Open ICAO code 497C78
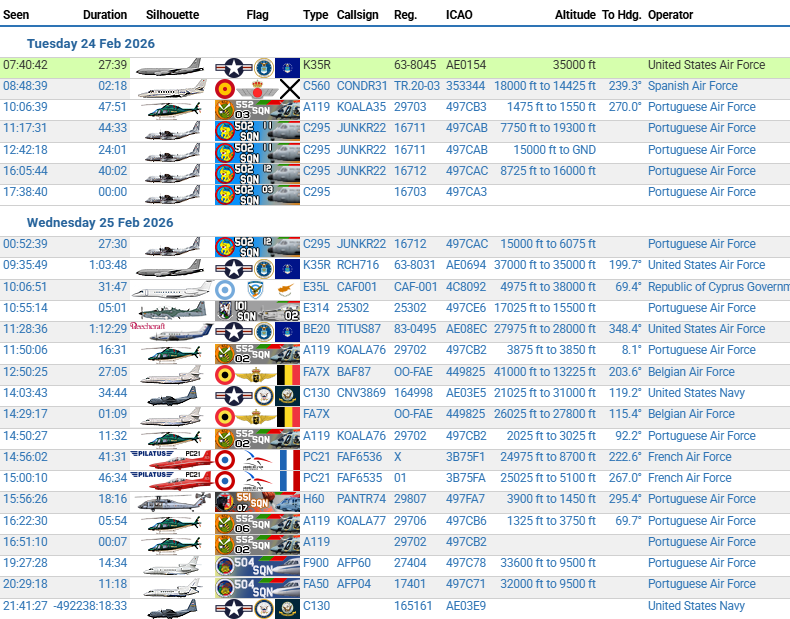This screenshot has height=619, width=790. point(466,563)
